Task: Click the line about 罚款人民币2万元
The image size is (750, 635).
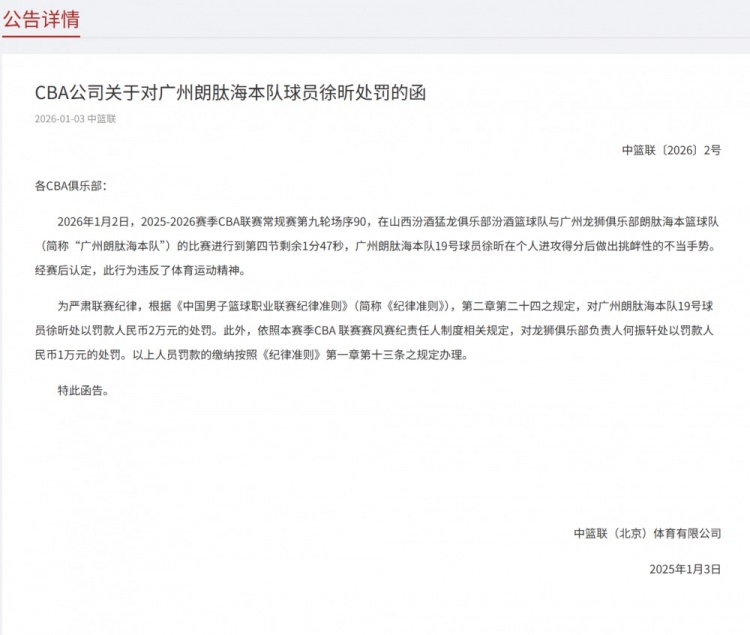Action: (374, 330)
